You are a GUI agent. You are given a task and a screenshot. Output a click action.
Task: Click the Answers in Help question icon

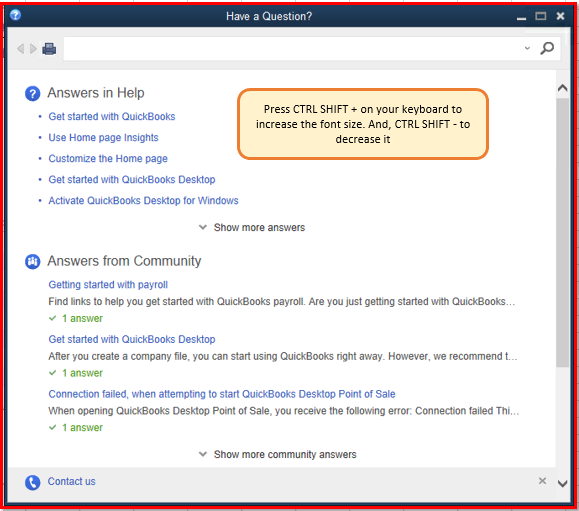[x=32, y=93]
